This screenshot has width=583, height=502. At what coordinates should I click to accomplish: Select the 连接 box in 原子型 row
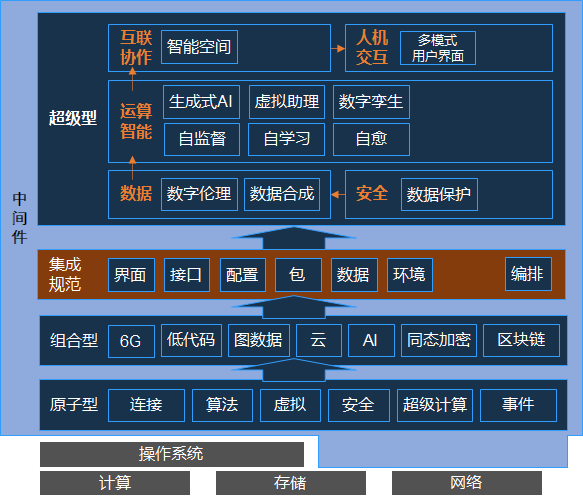(x=146, y=405)
